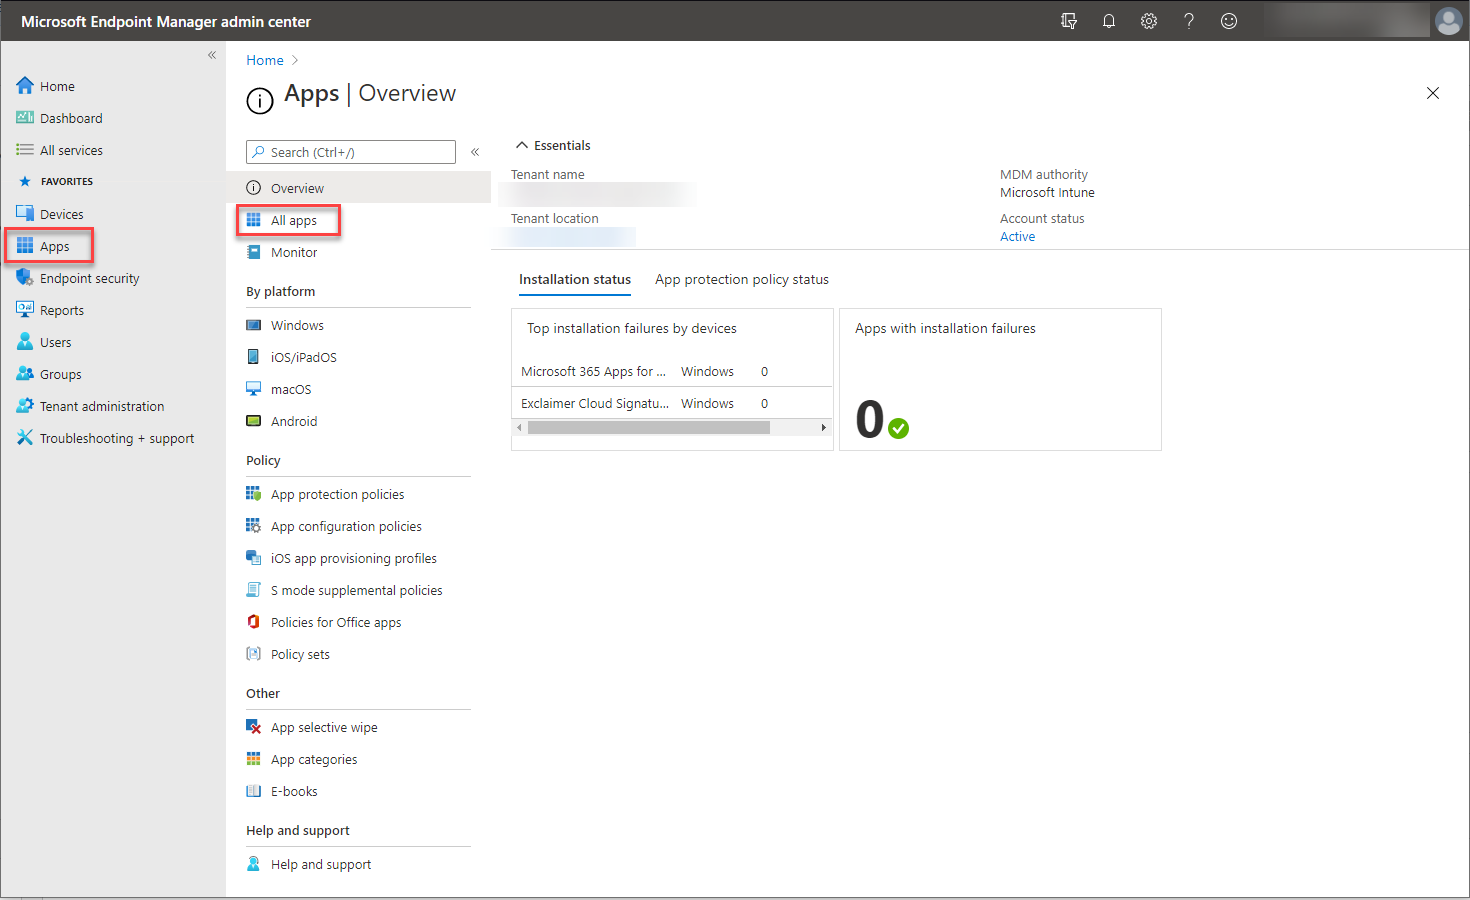Click the horizontal scrollbar in failures table
This screenshot has height=900, width=1470.
648,428
